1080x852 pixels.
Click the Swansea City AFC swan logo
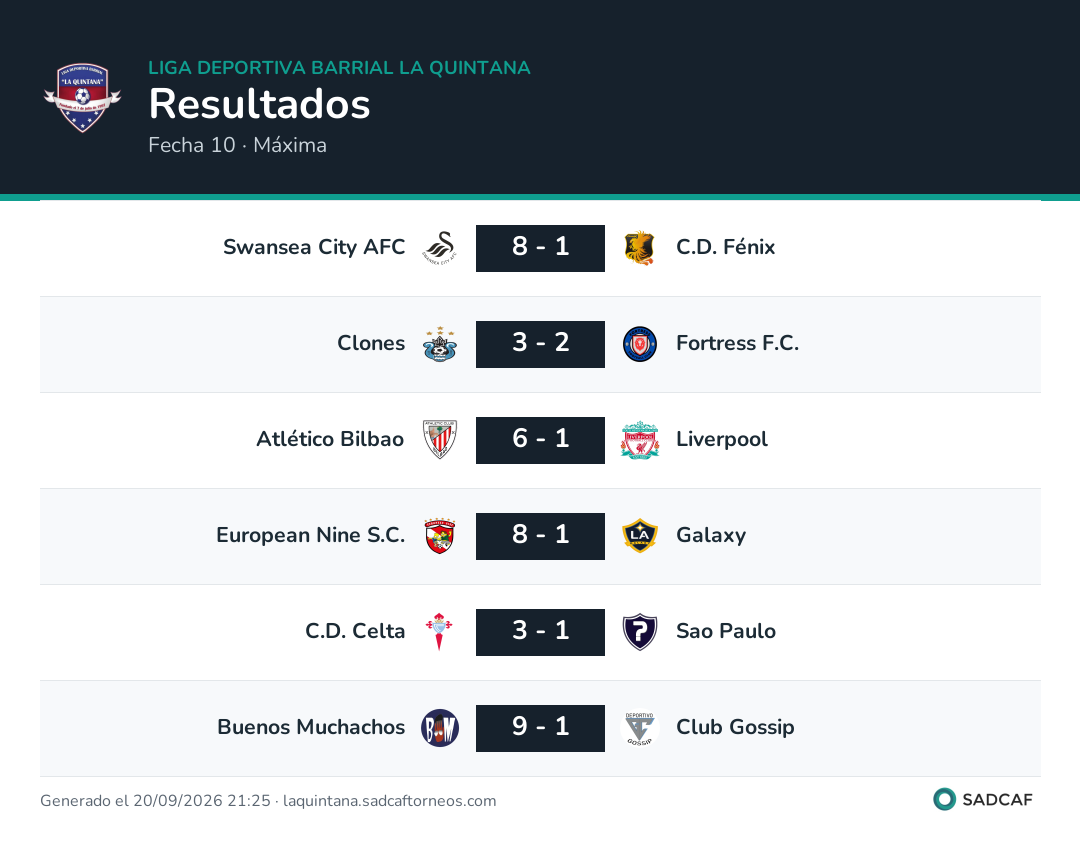439,248
